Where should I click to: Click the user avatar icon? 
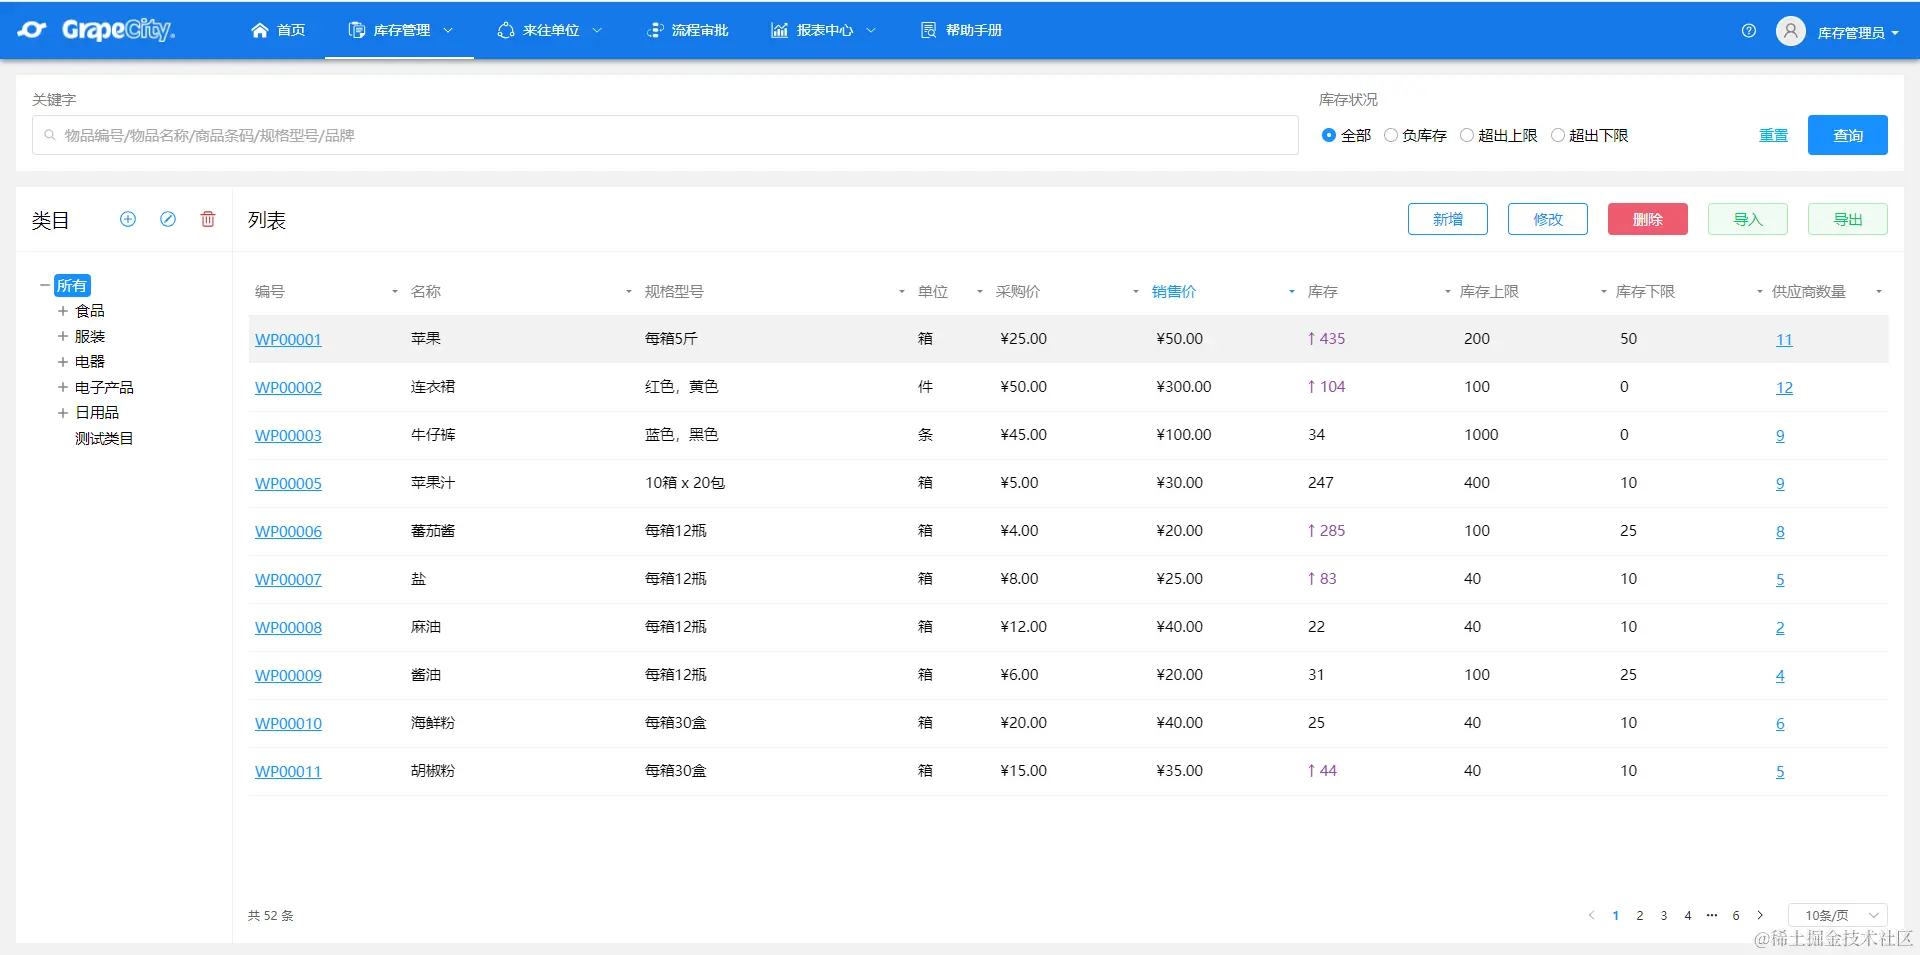coord(1790,31)
